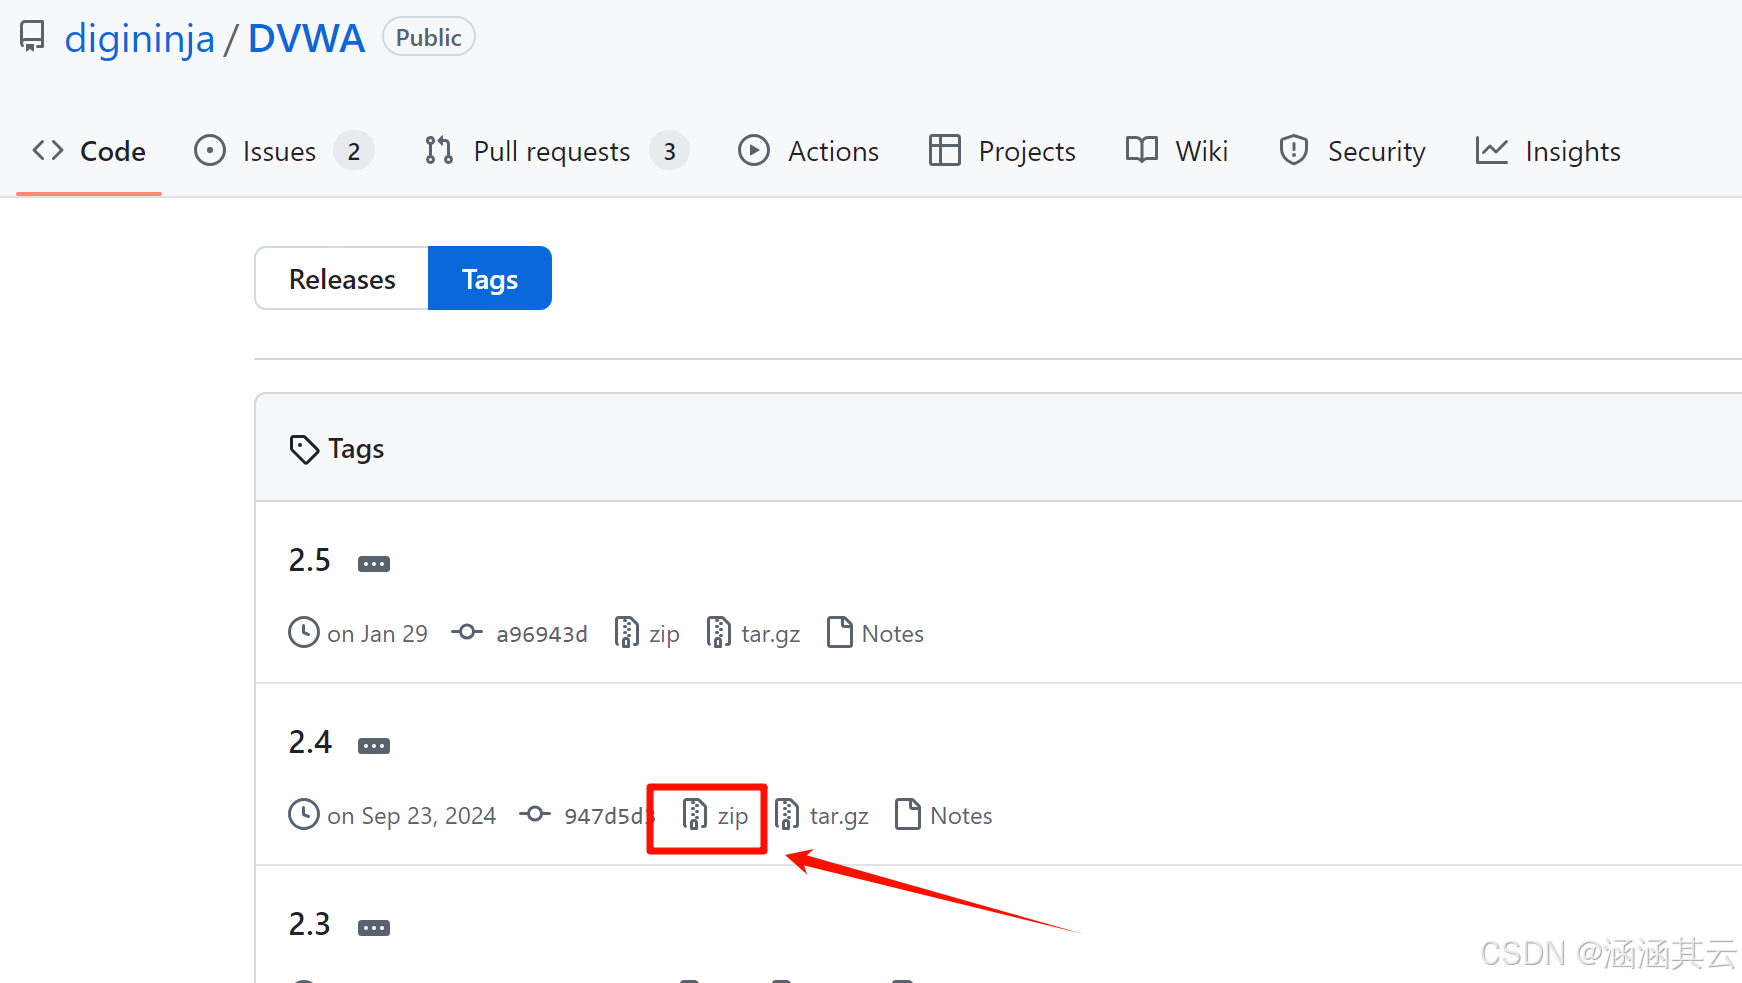Expand the ellipsis for tag 2.5
The height and width of the screenshot is (983, 1742).
[x=374, y=564]
